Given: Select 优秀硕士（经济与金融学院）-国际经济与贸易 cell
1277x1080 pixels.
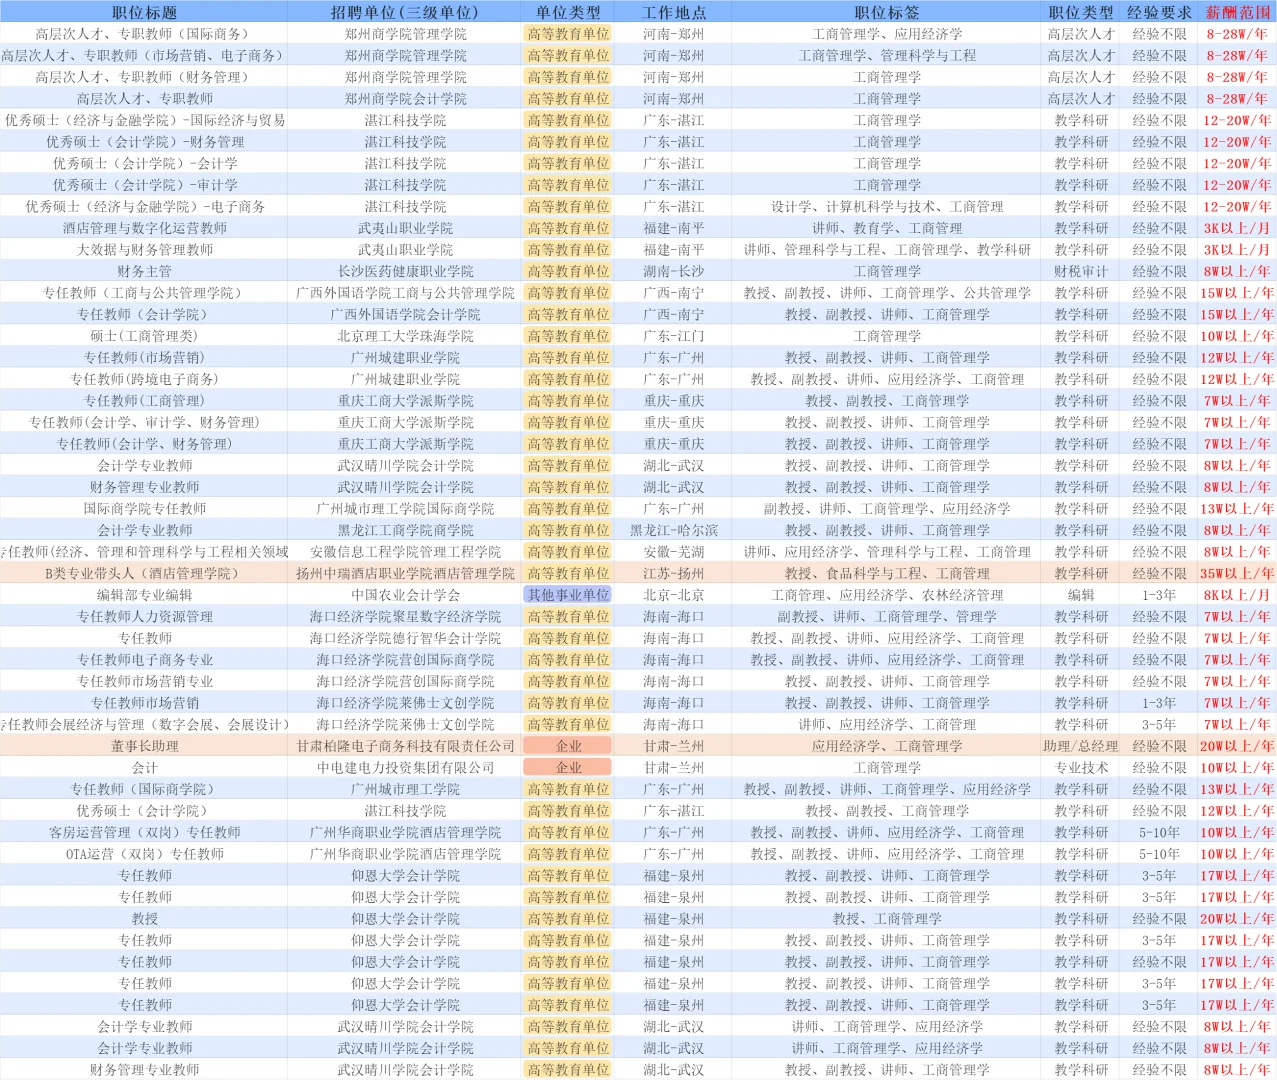Looking at the screenshot, I should 144,120.
